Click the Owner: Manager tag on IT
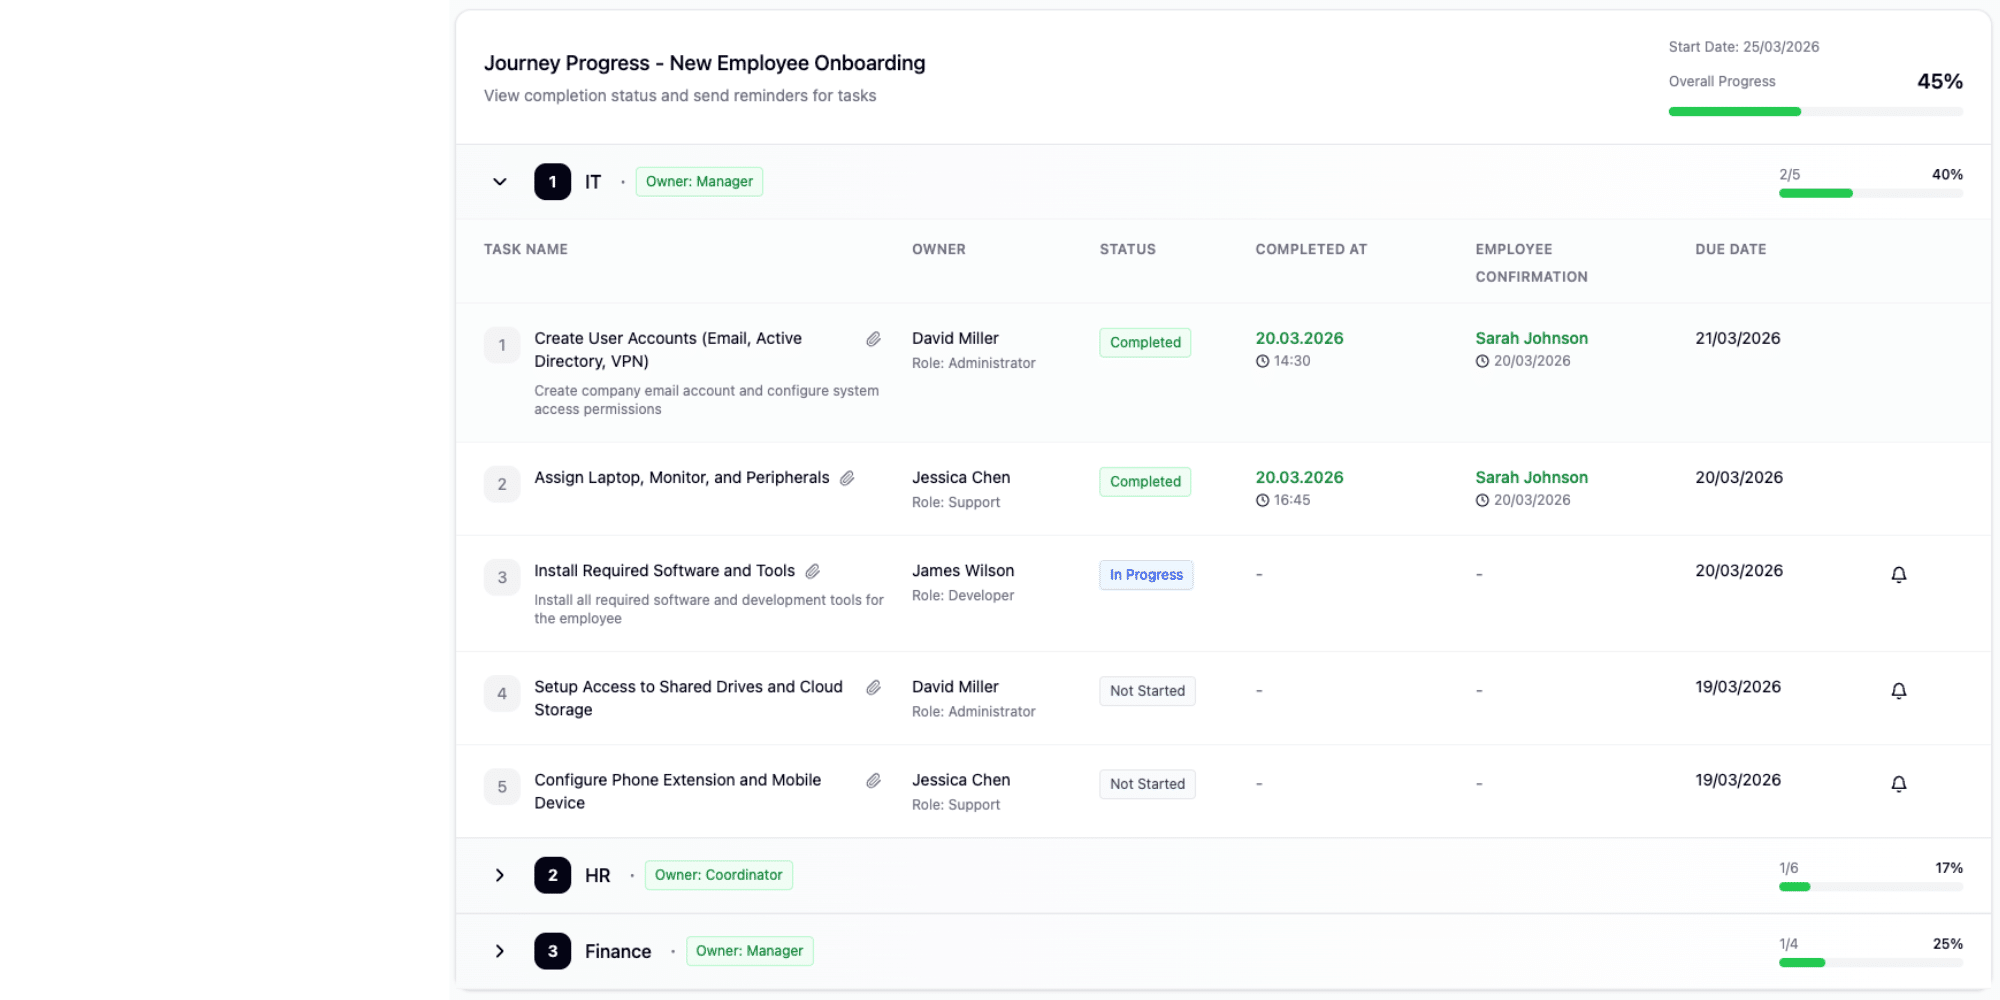2000x1000 pixels. pos(699,182)
